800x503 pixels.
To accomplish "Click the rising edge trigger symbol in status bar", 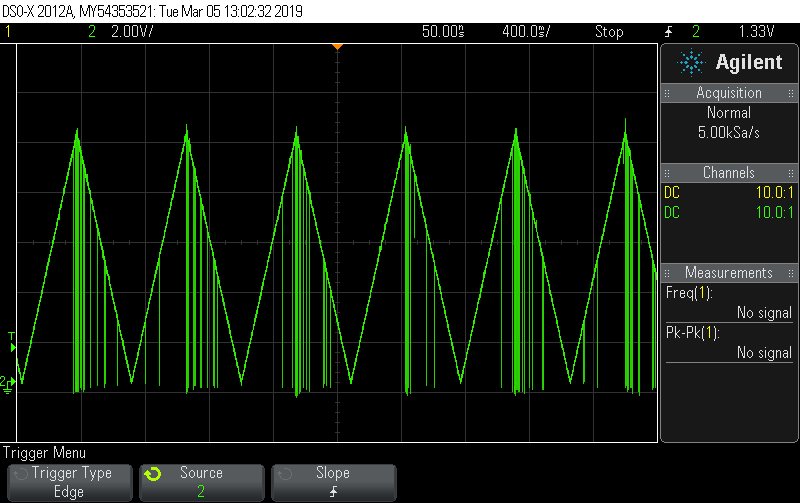I will [668, 32].
